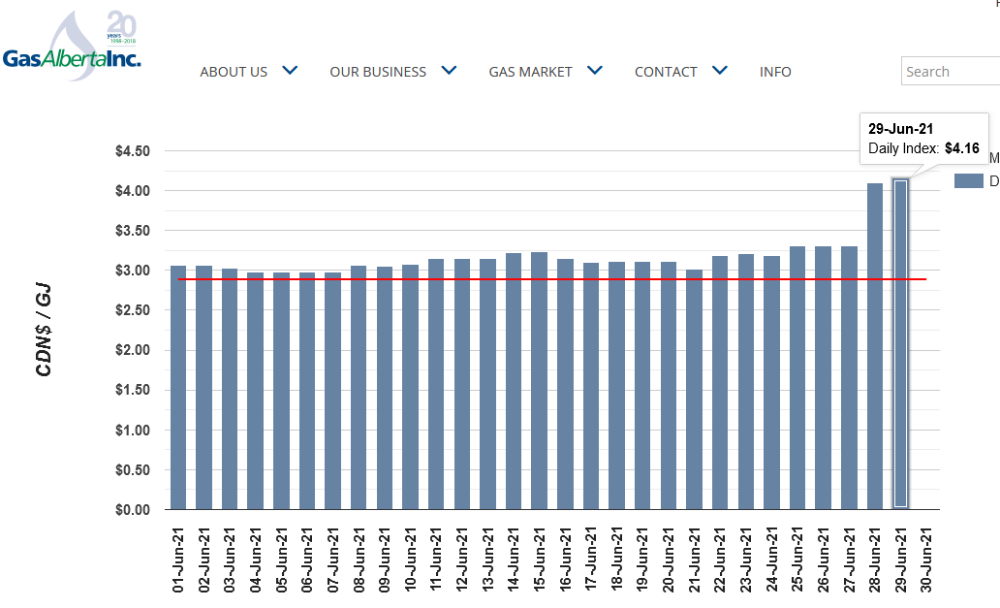Expand the Gas Market dropdown chevron
The height and width of the screenshot is (608, 1000).
tap(595, 71)
